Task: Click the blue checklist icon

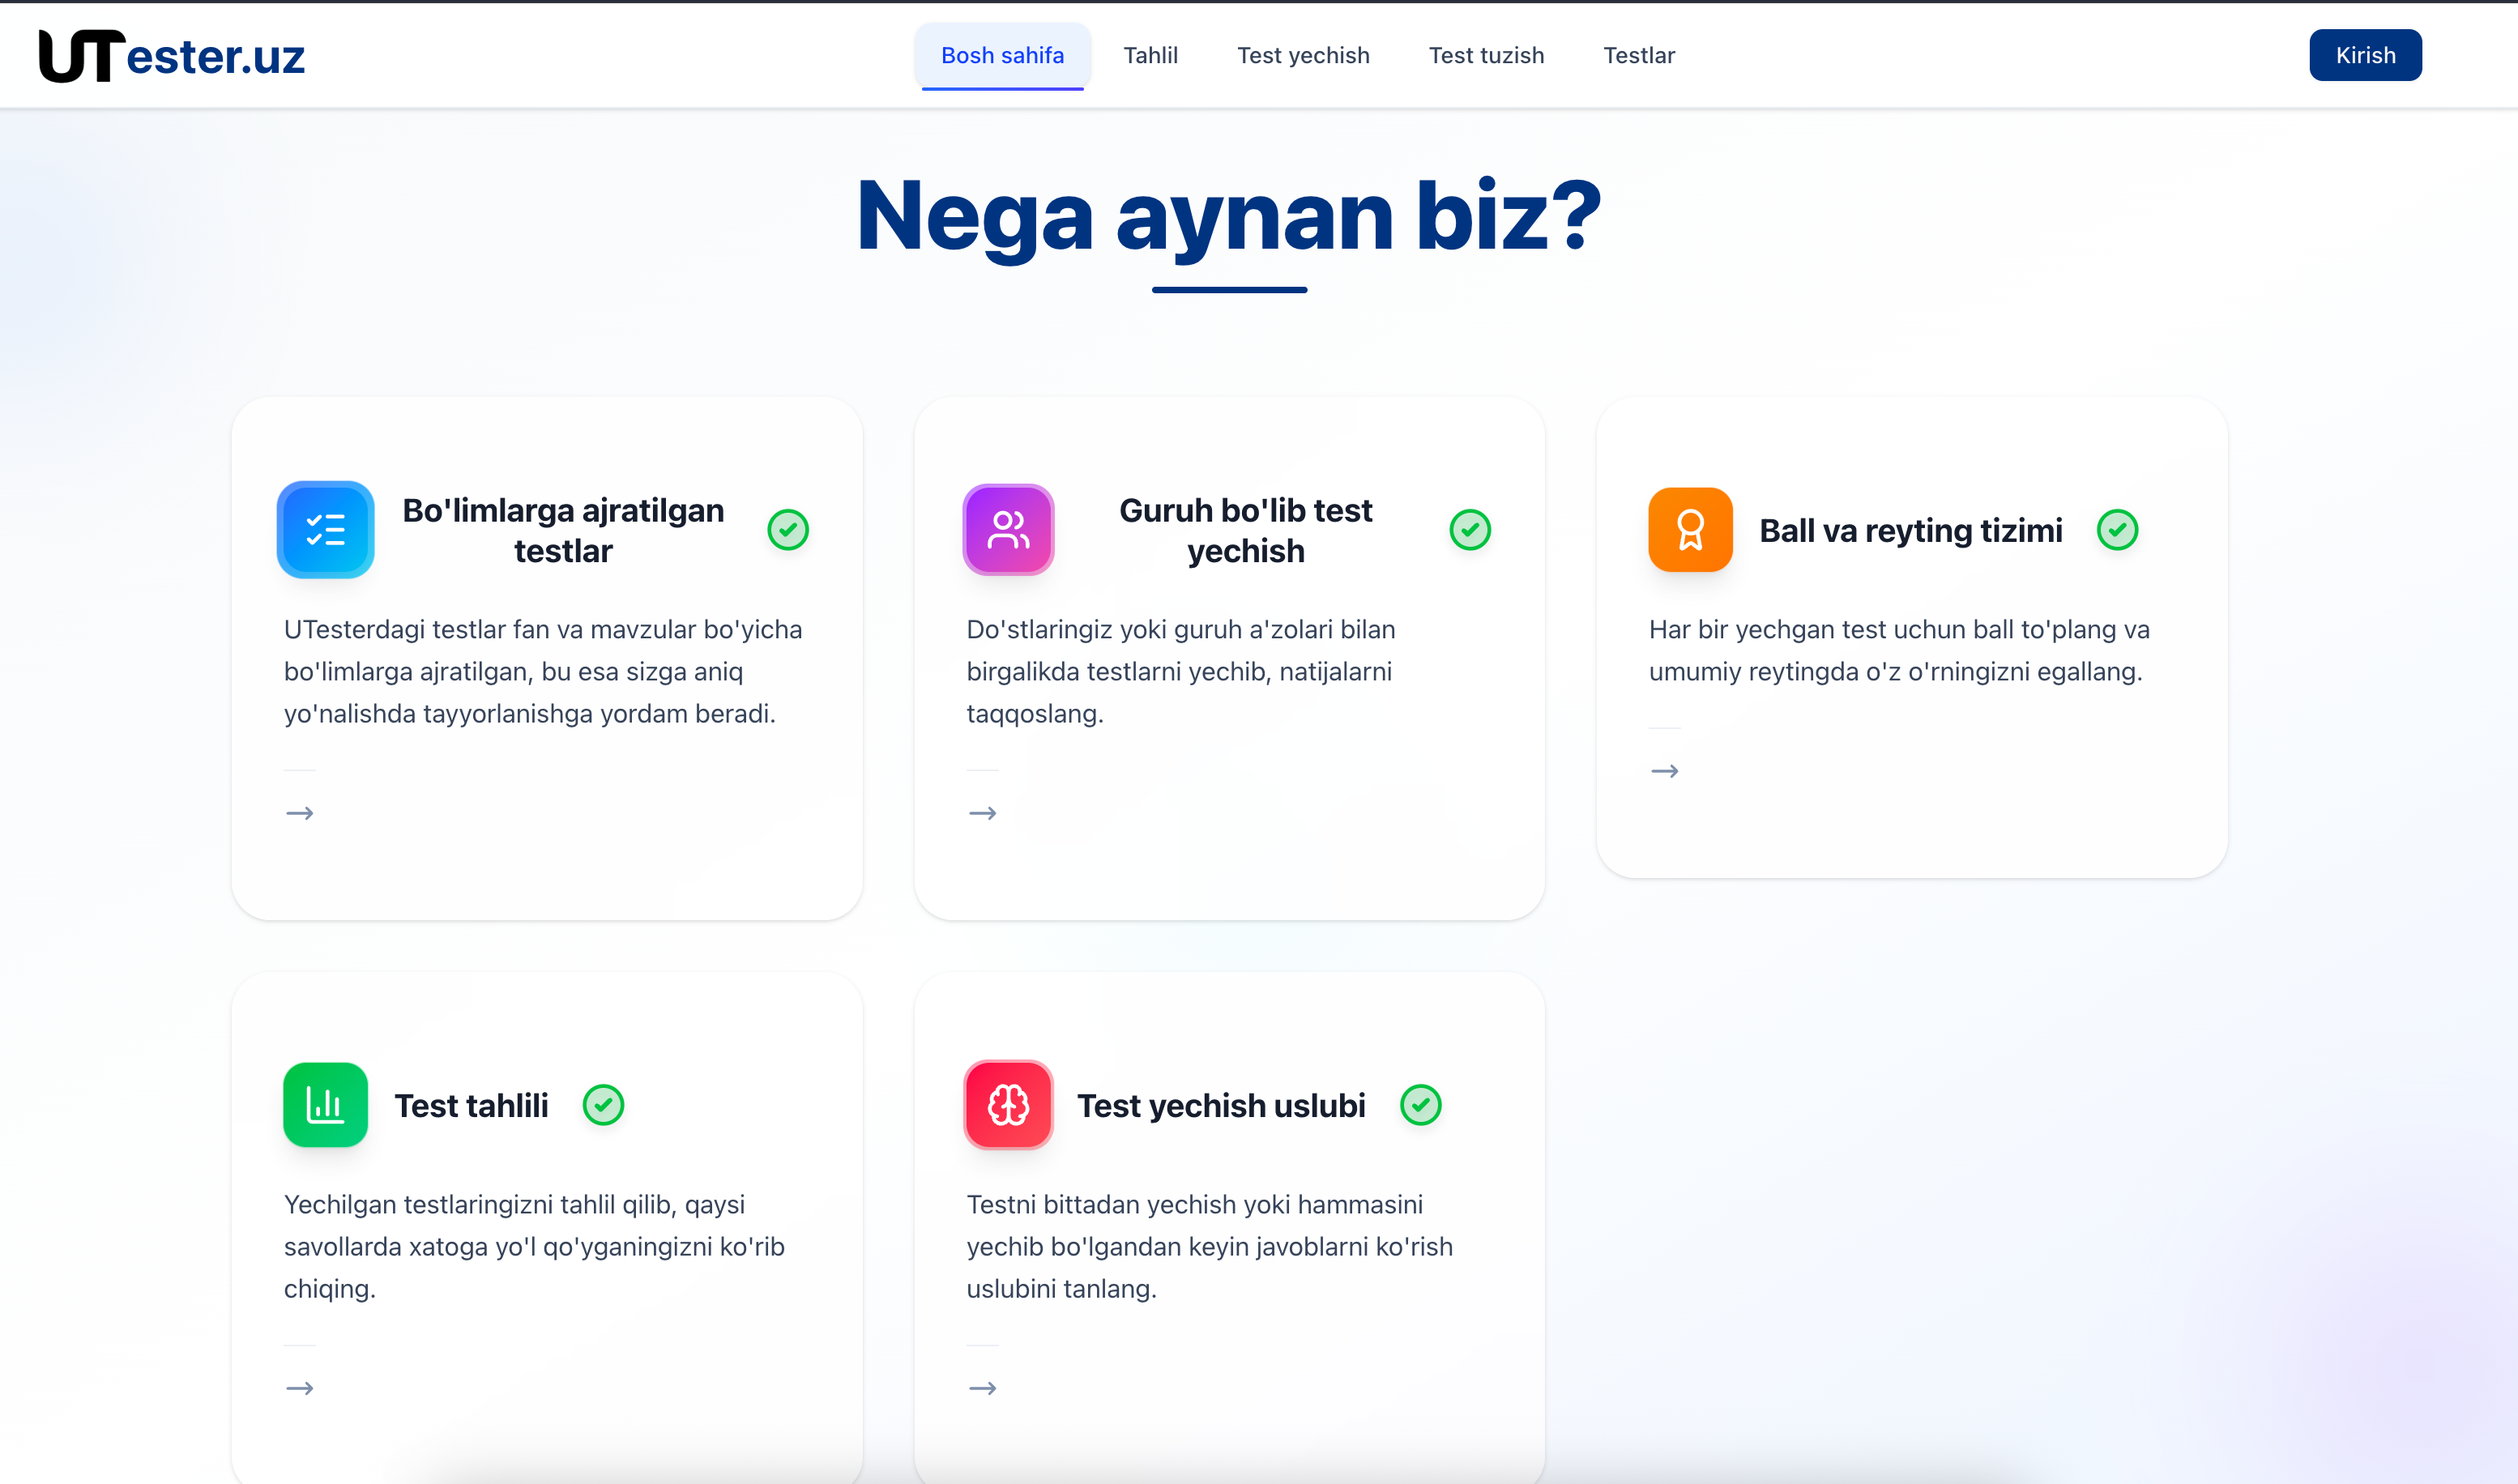Action: [x=326, y=530]
